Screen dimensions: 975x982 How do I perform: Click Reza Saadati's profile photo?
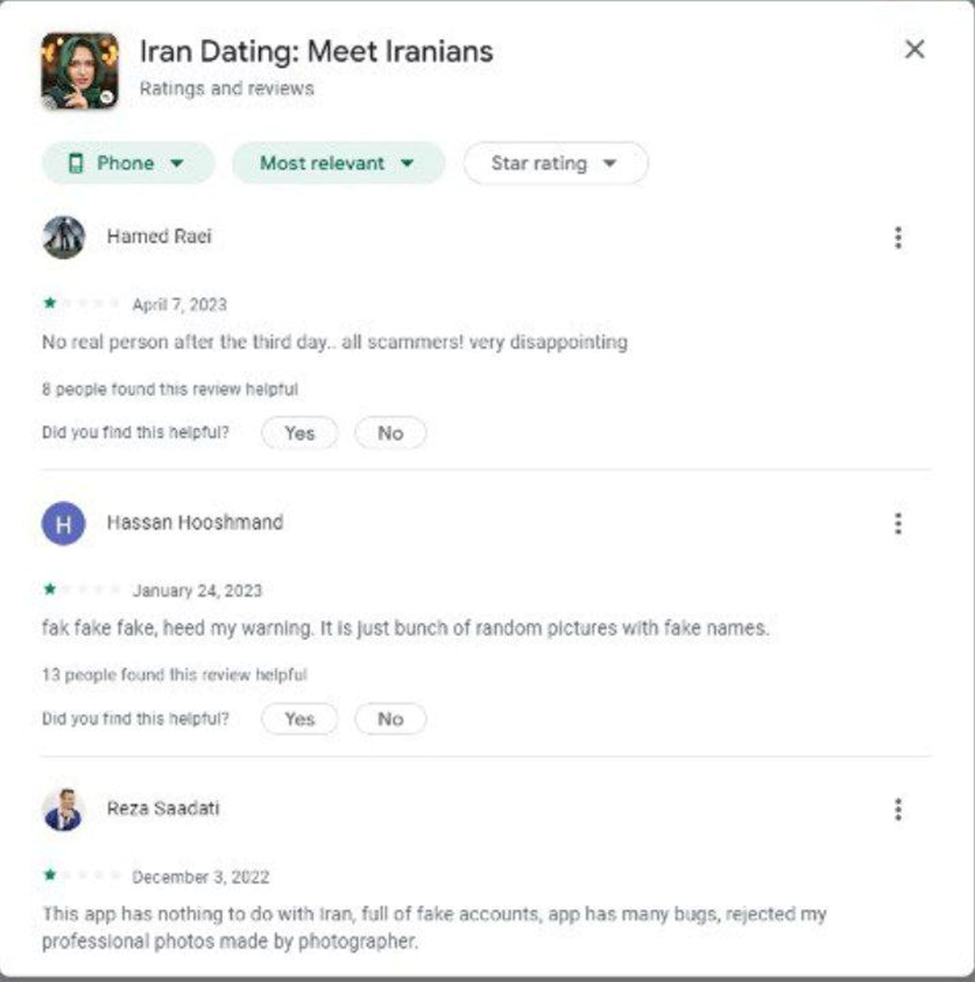coord(64,809)
